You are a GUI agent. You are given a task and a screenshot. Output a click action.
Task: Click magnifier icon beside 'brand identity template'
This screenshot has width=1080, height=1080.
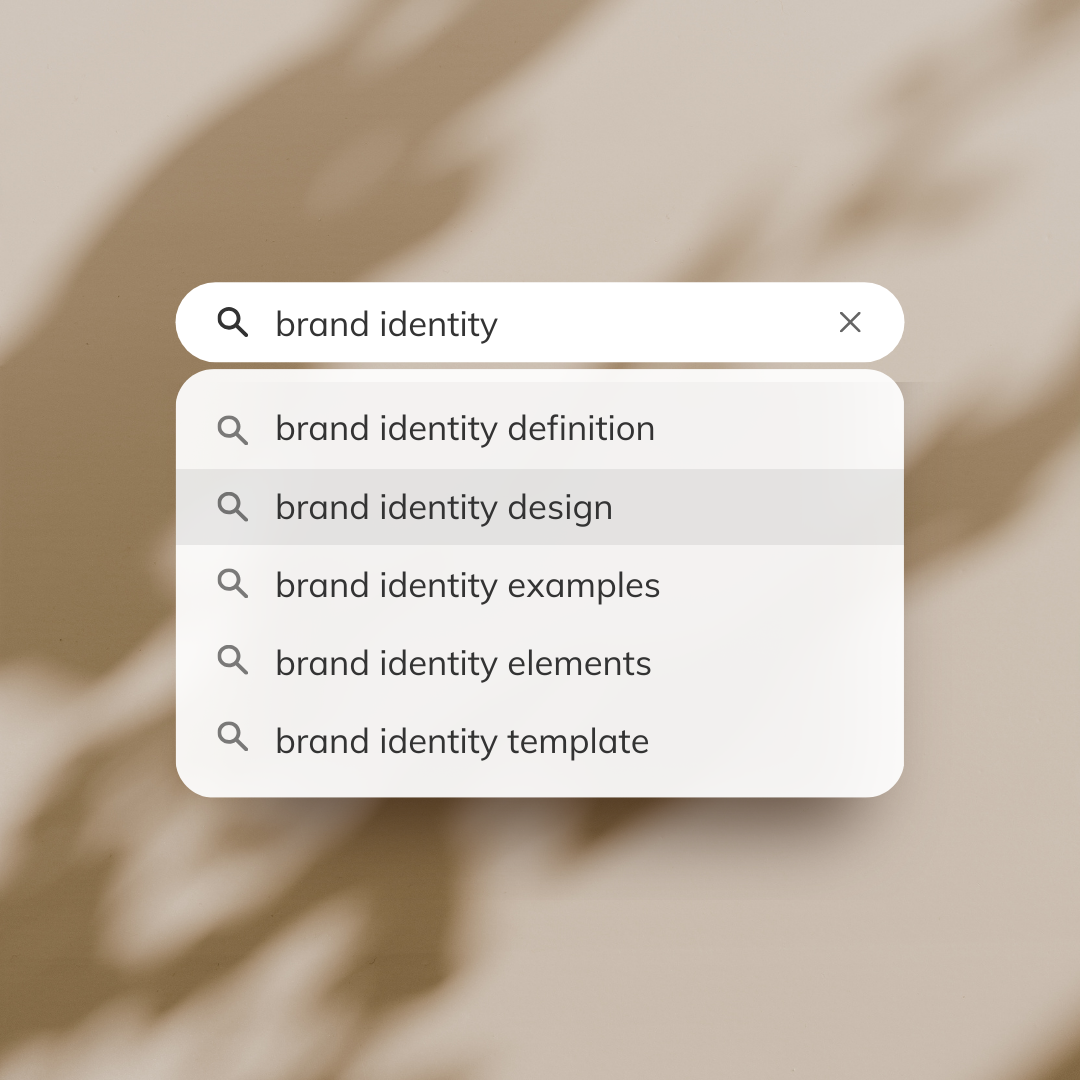[233, 736]
